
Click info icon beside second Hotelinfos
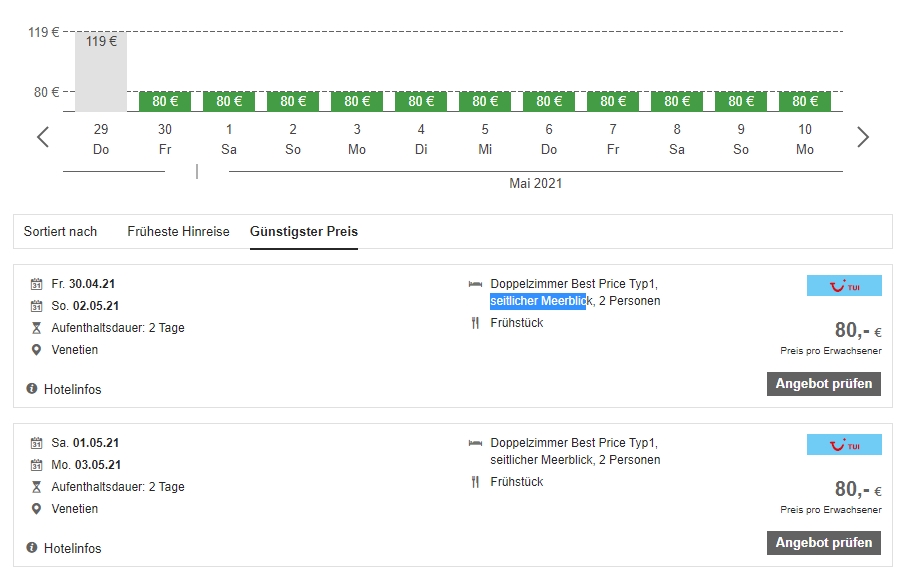click(x=32, y=548)
